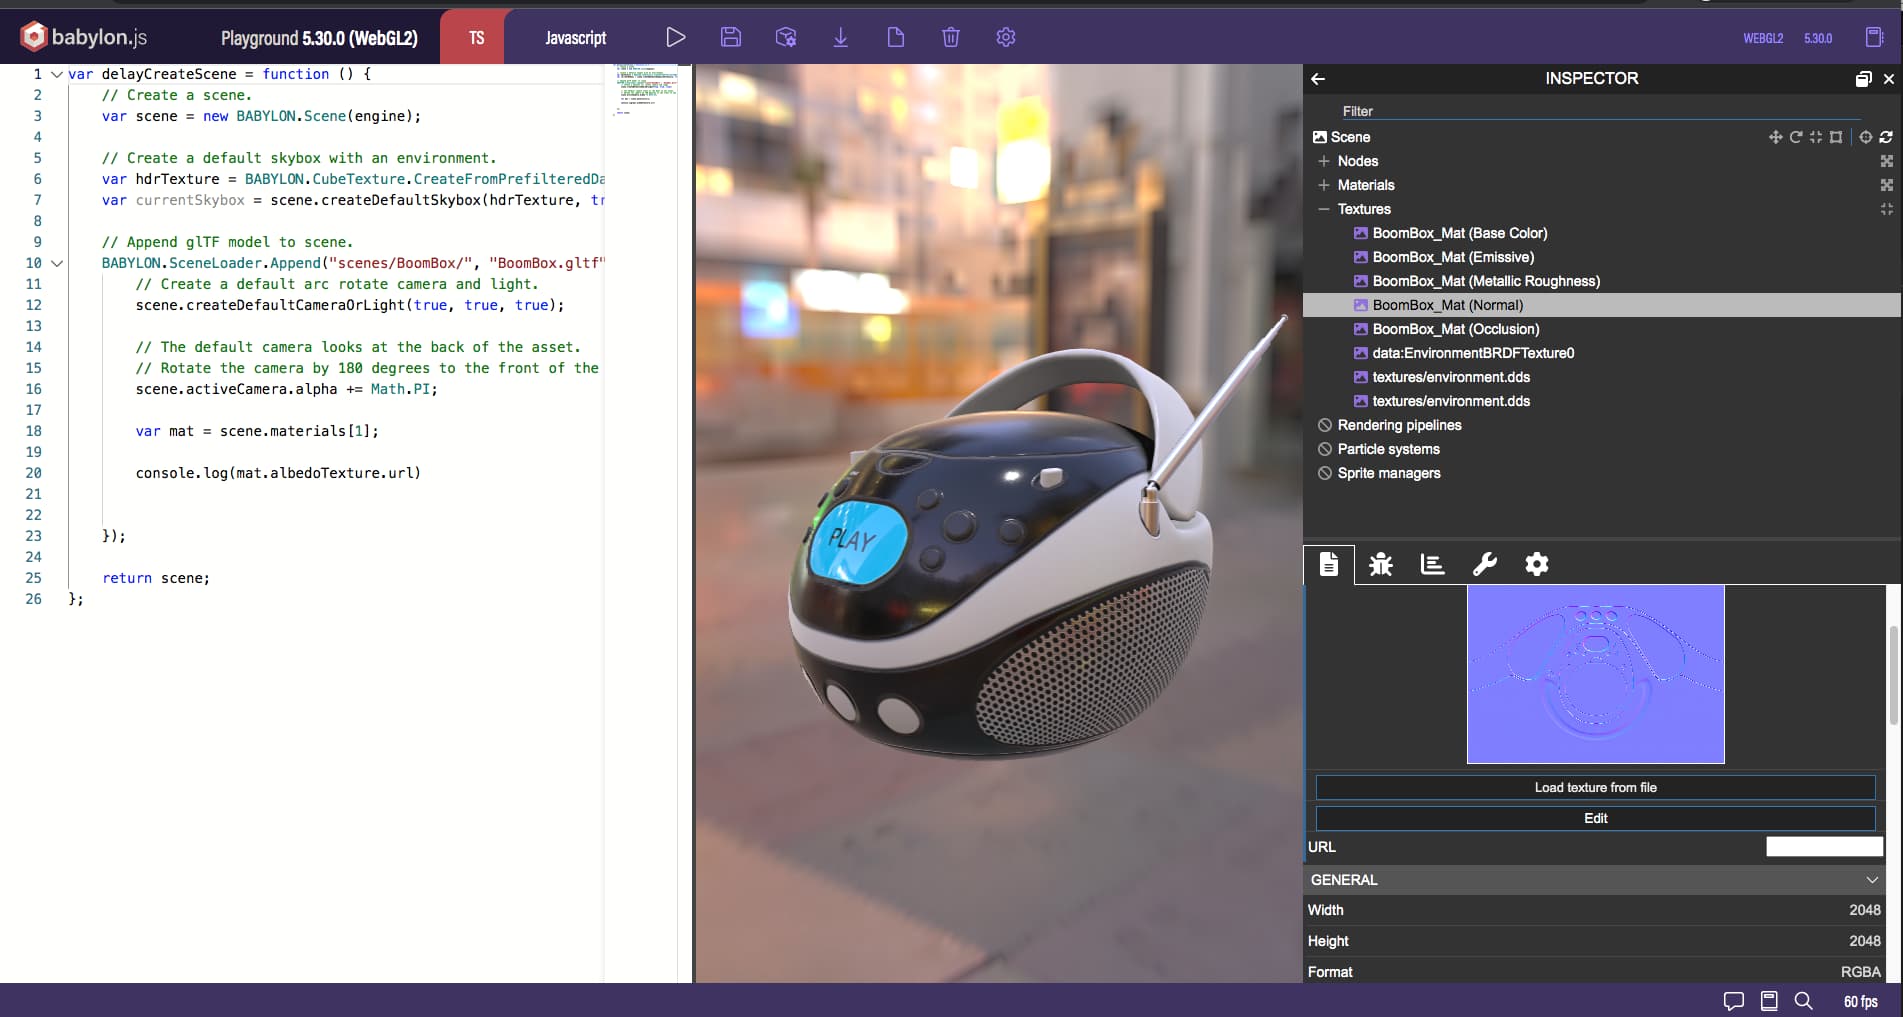Toggle the picking crosshair in Scene row

click(1866, 137)
